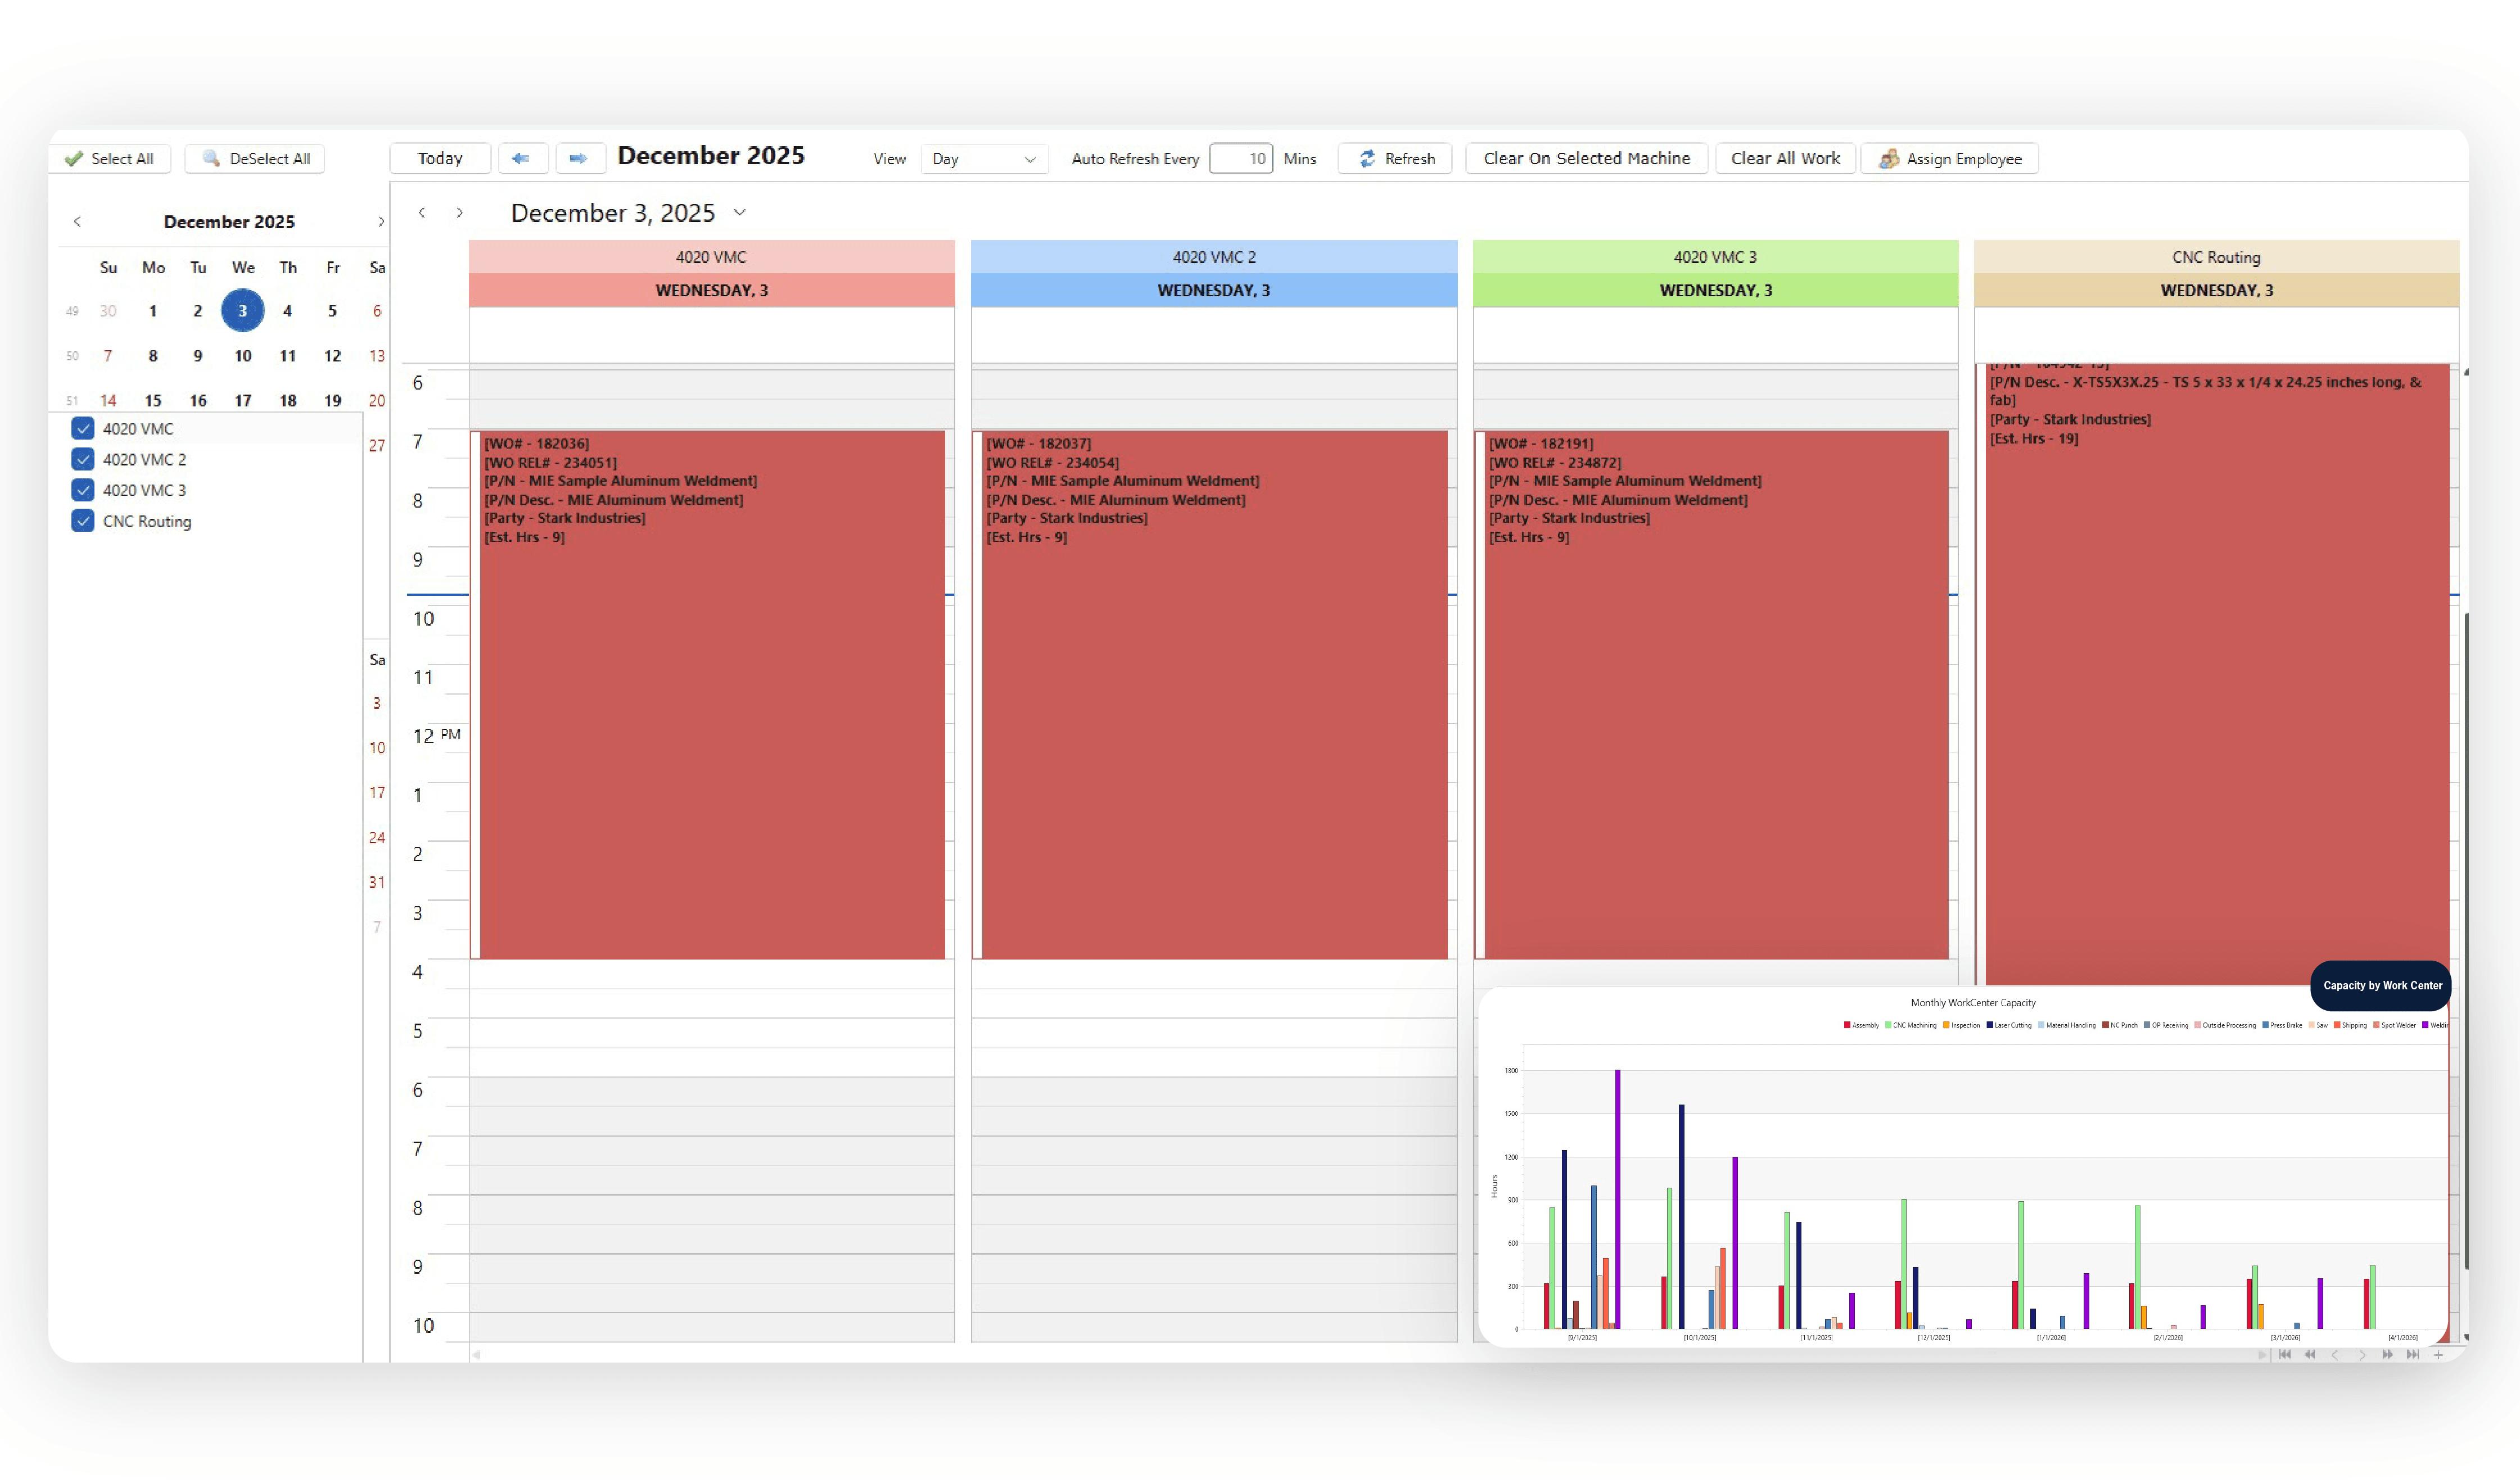Click the Auto Refresh minutes input field
This screenshot has width=2520, height=1484.
(x=1240, y=158)
